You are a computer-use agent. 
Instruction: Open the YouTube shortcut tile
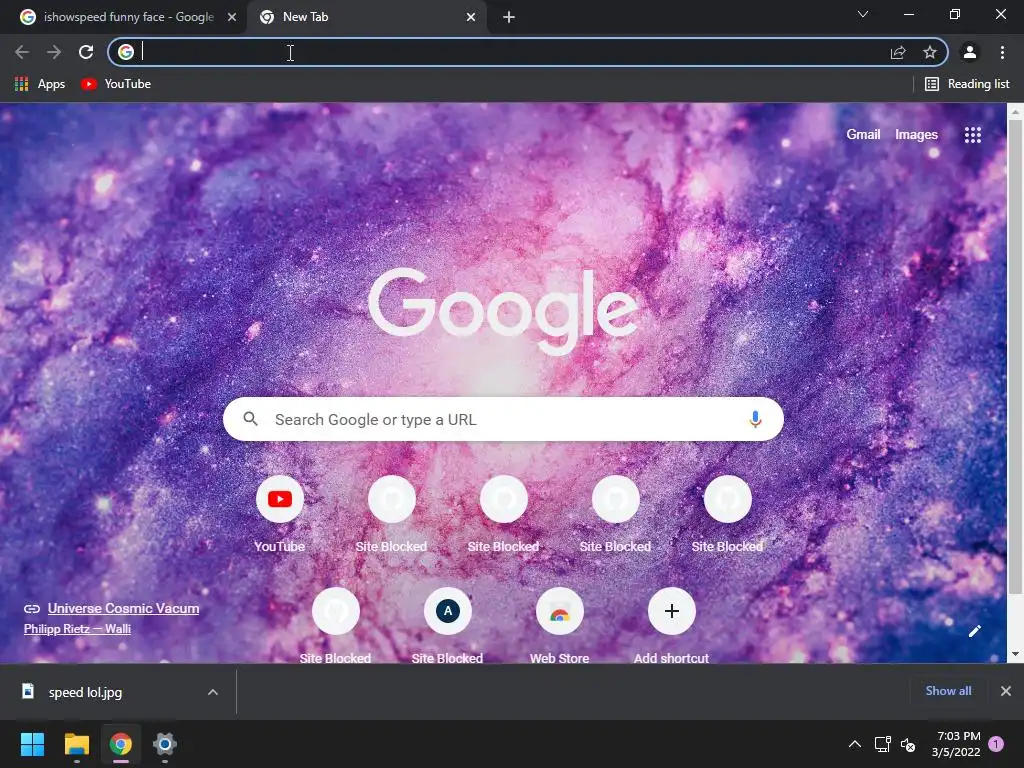point(280,515)
